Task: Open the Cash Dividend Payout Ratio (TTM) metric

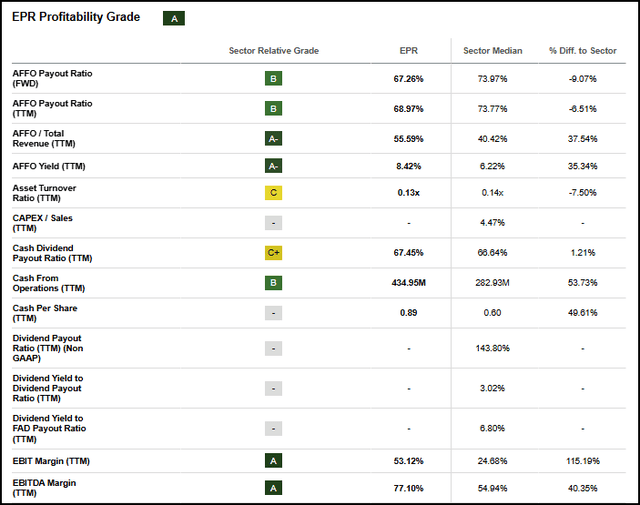Action: click(52, 253)
